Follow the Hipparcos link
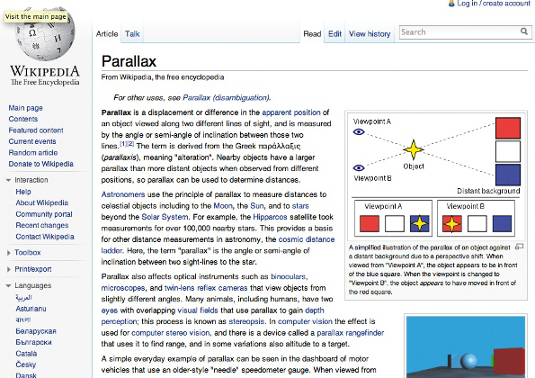This screenshot has width=535, height=378. (x=270, y=217)
